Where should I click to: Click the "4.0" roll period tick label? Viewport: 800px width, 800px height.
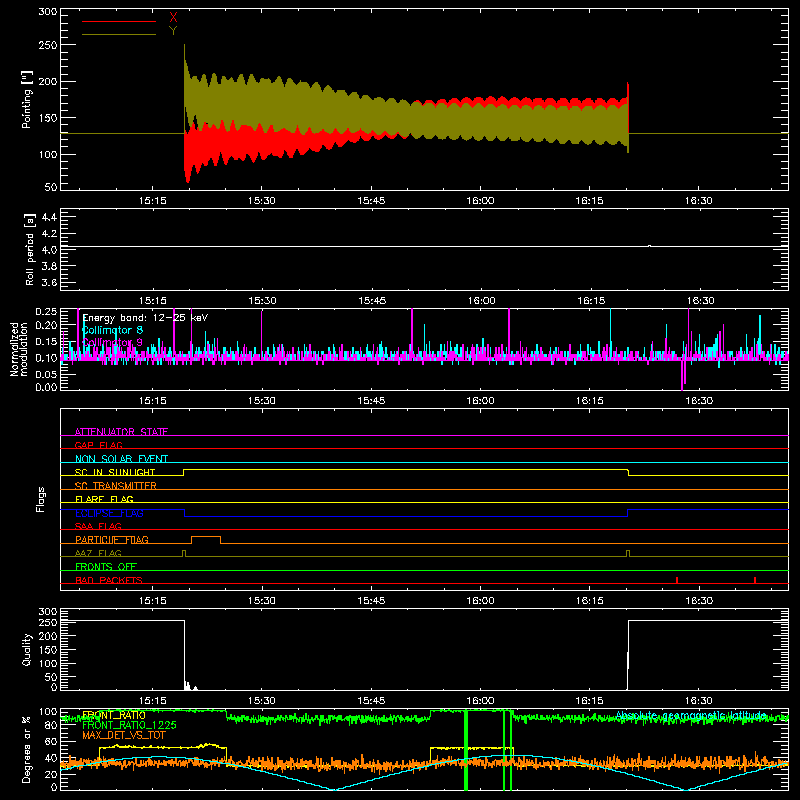tap(49, 250)
